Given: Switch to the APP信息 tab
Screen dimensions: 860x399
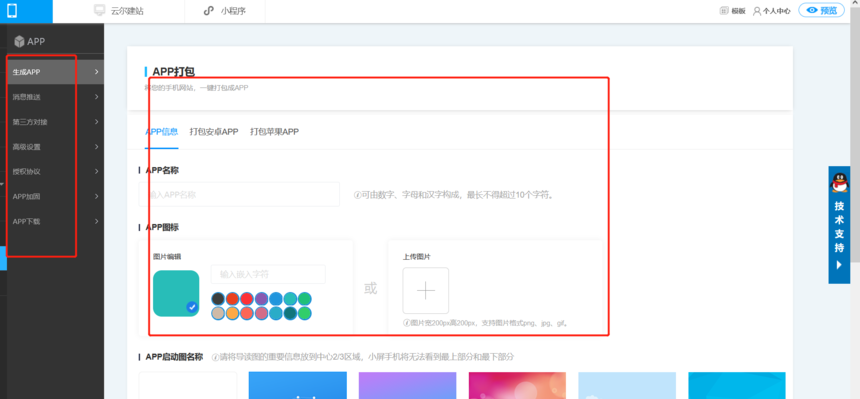Looking at the screenshot, I should (x=161, y=132).
